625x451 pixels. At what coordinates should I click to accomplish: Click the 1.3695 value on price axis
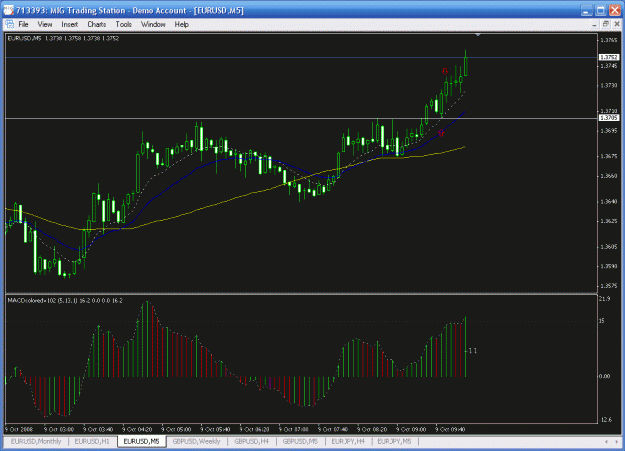609,131
